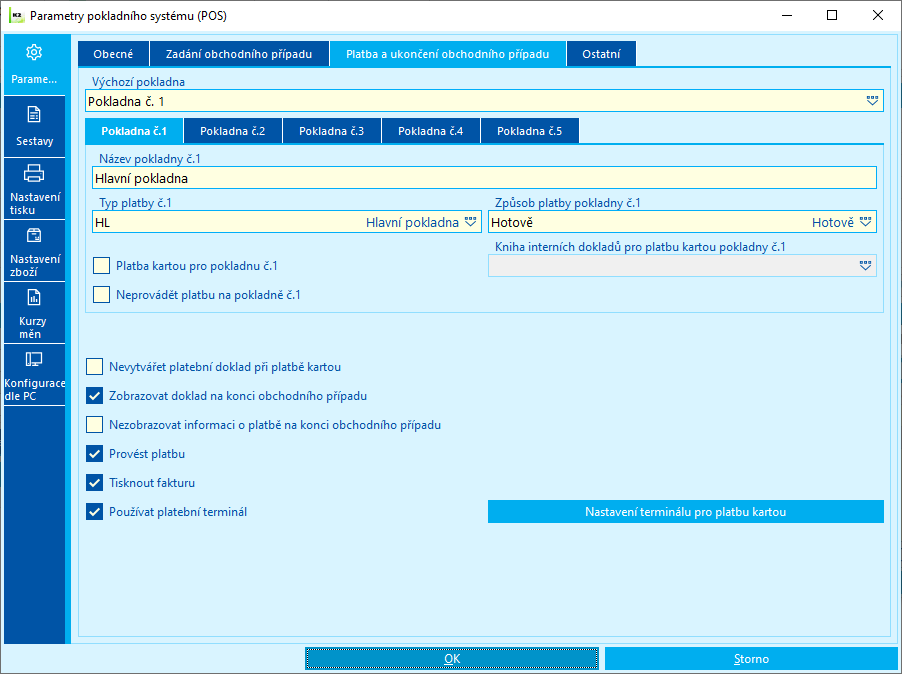
Task: Toggle Nezobrazovat informaci o platbě checkbox
Action: pos(94,425)
